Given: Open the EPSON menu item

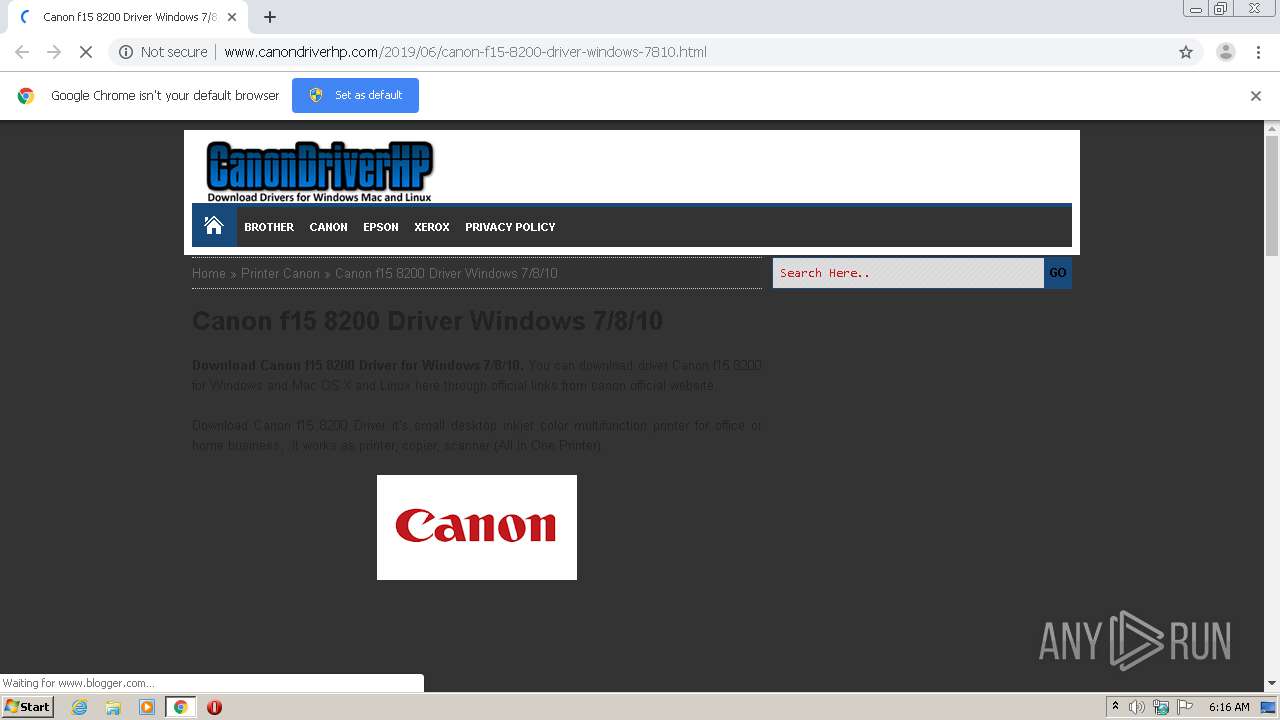Looking at the screenshot, I should coord(381,227).
